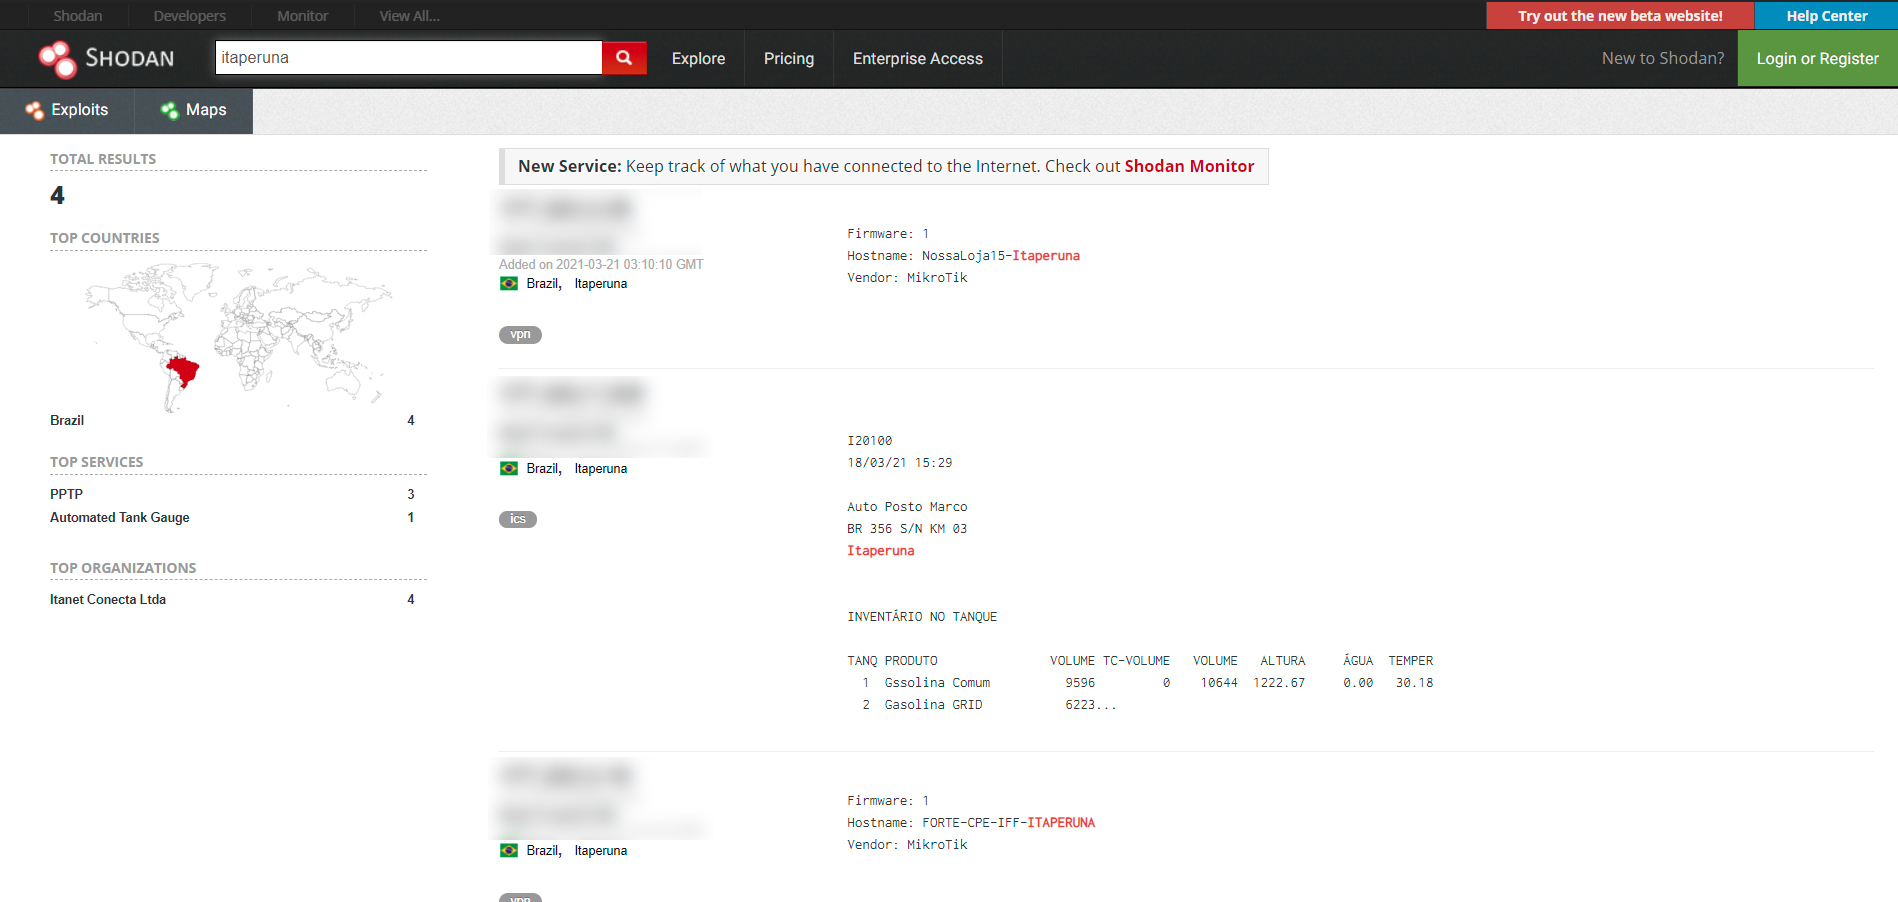Click the Maps icon in subnav
This screenshot has width=1898, height=902.
[x=170, y=110]
